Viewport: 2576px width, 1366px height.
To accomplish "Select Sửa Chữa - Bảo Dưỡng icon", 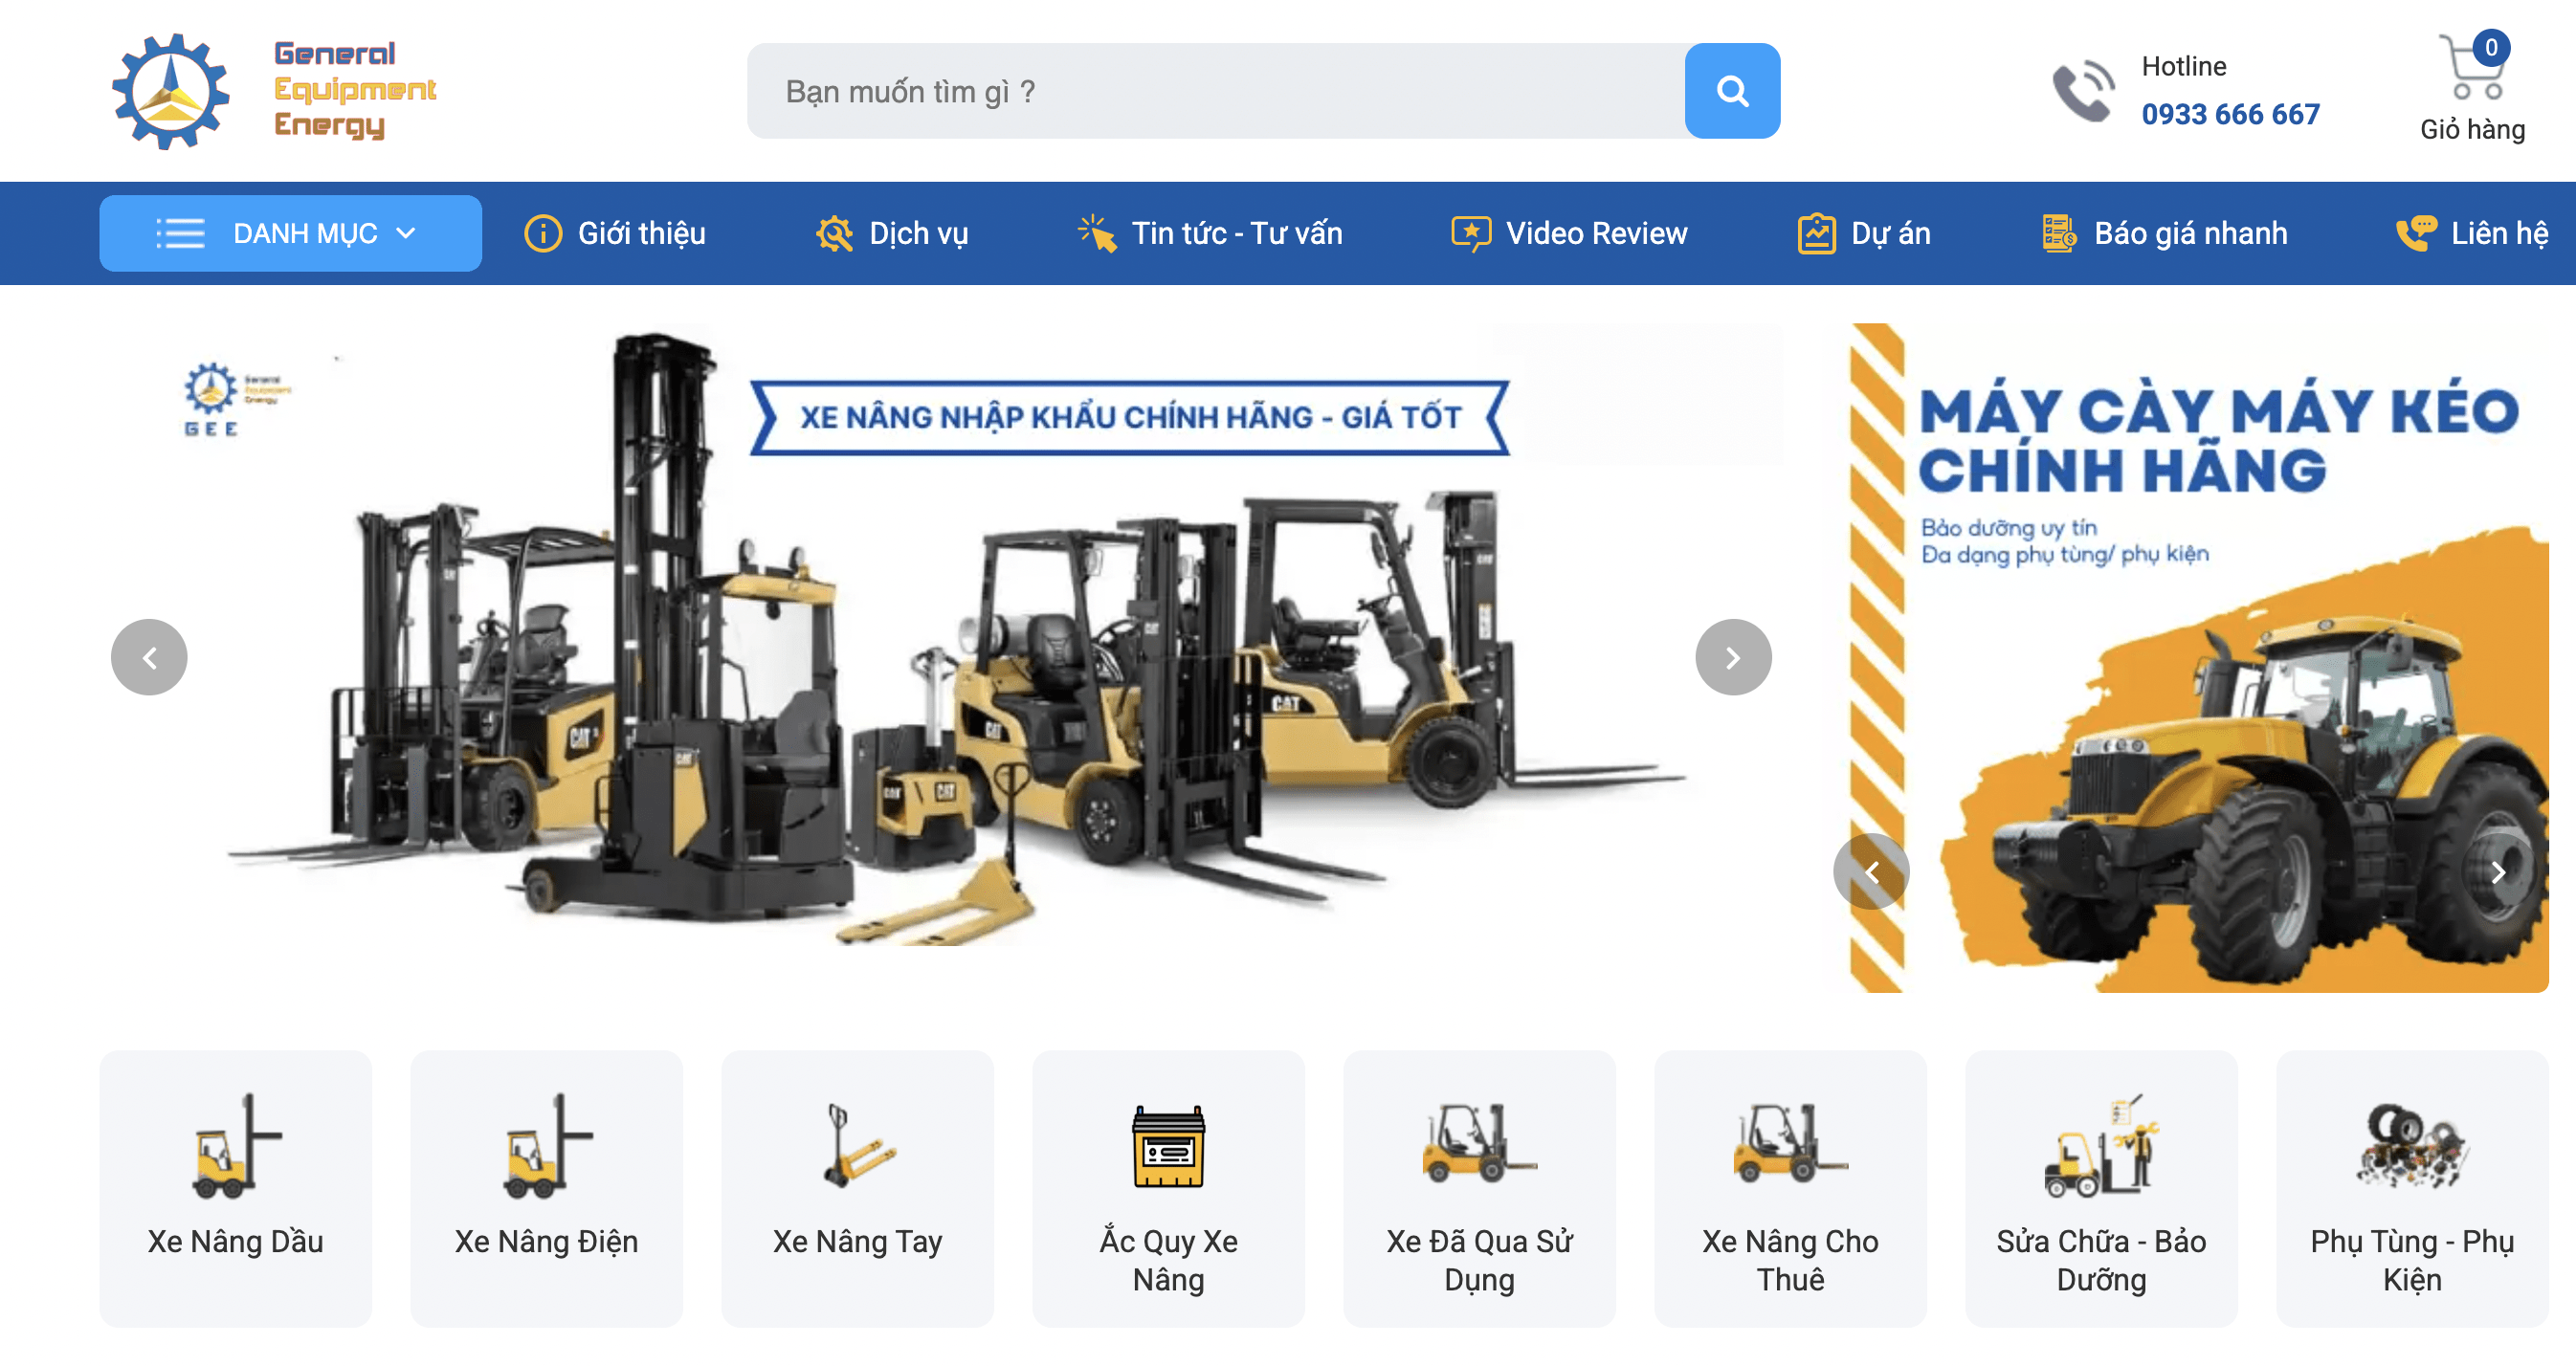I will (x=2101, y=1146).
